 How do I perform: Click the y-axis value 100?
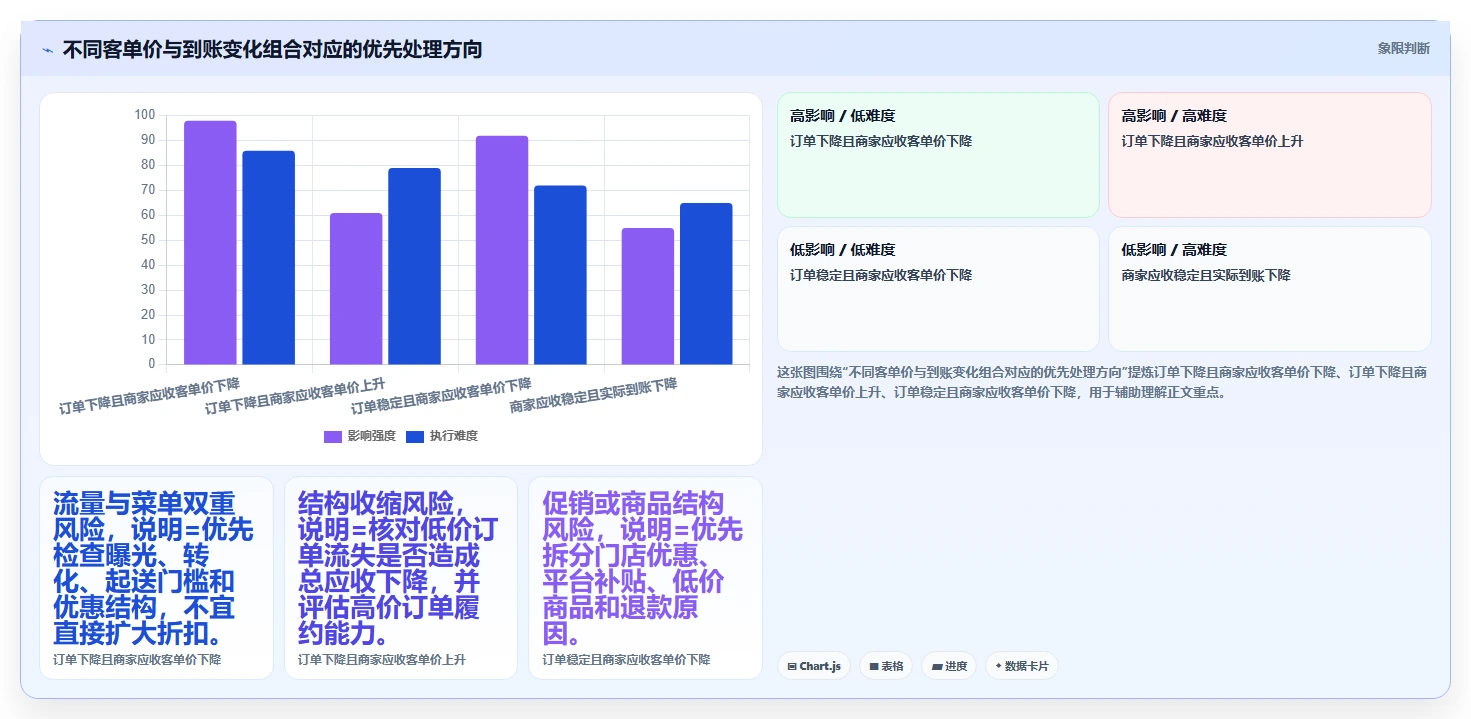tap(145, 115)
